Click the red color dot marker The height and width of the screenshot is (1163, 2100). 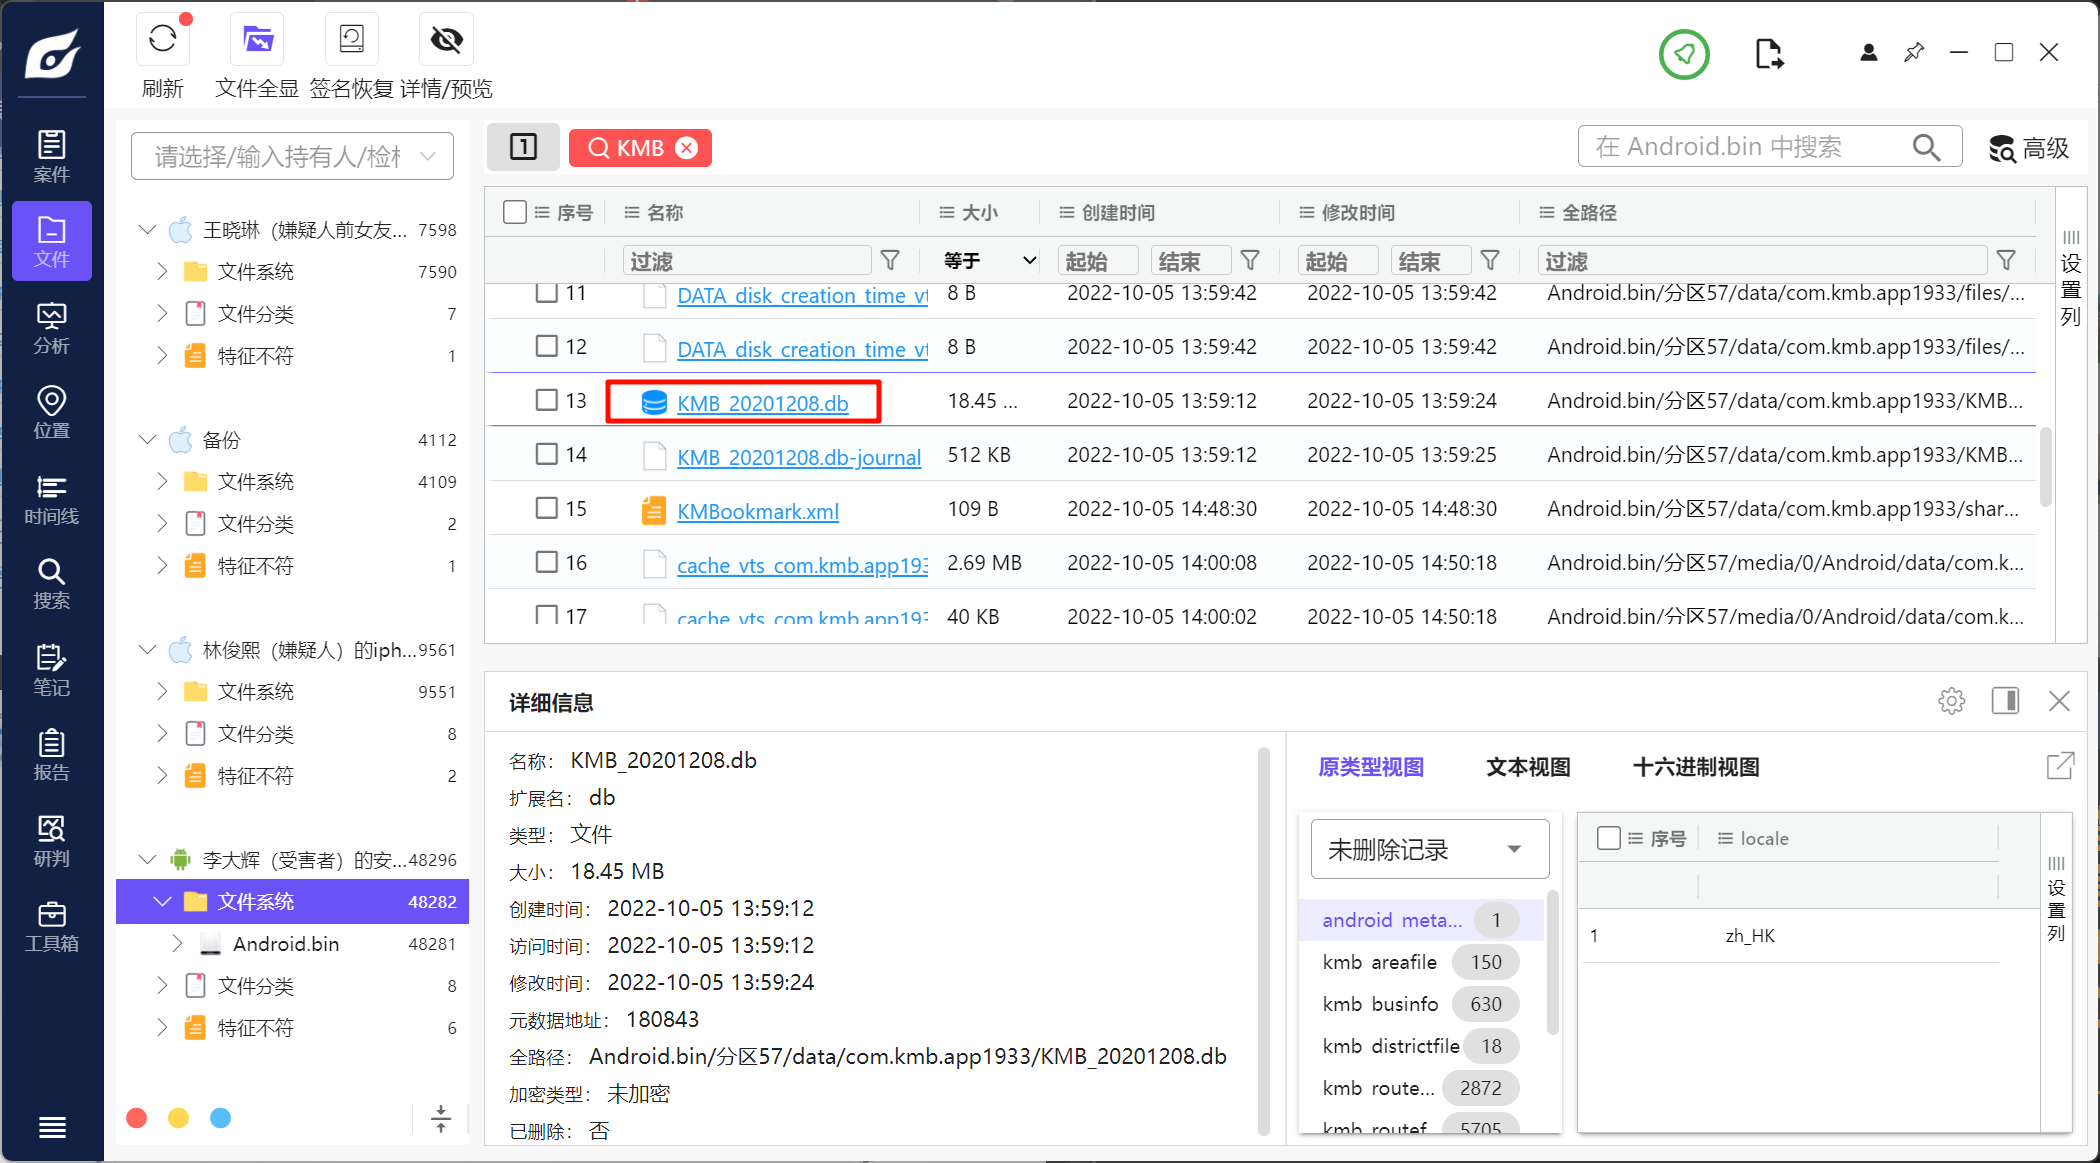pos(137,1118)
